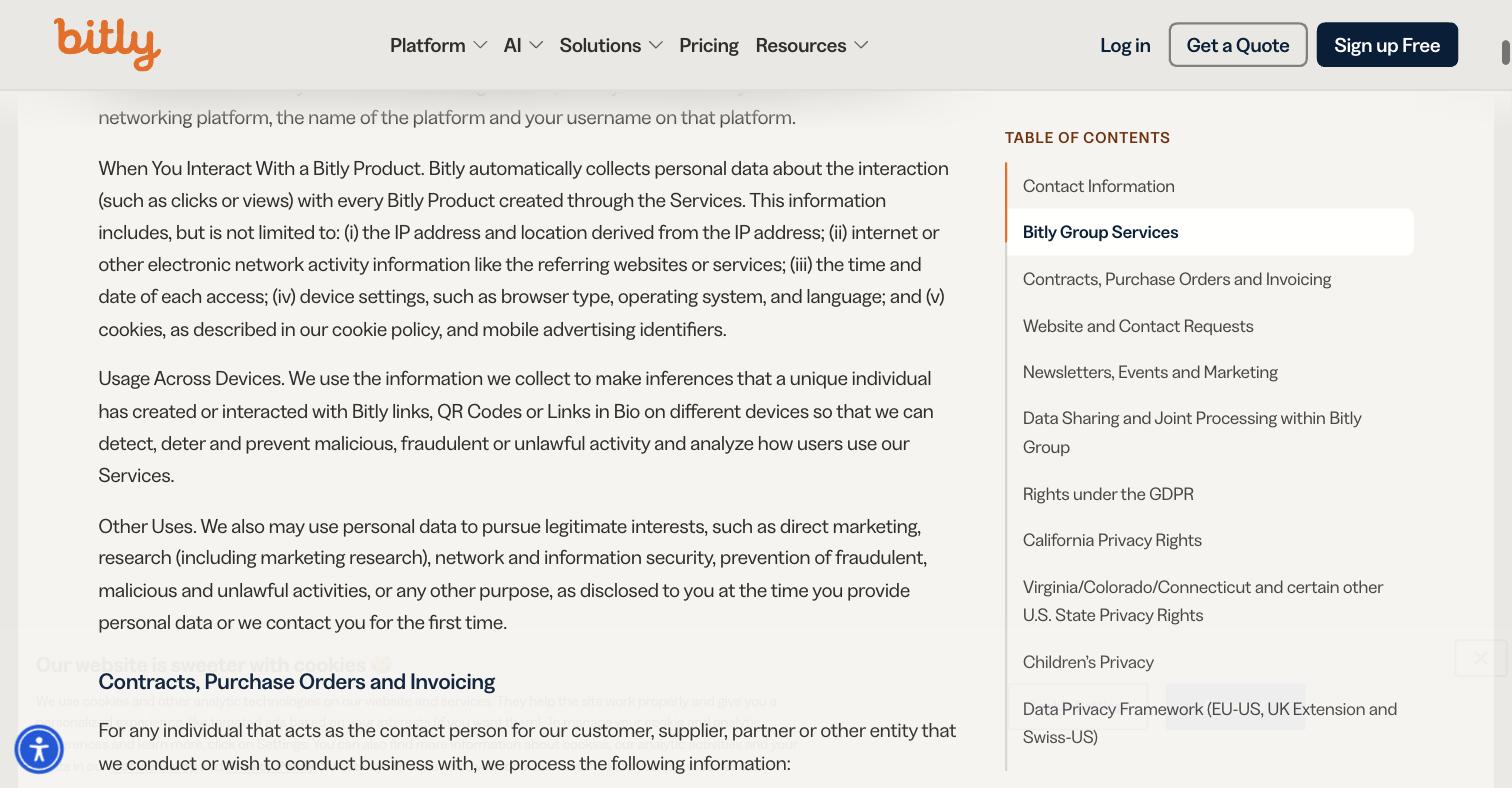
Task: Expand the Resources dropdown menu
Action: pos(812,45)
